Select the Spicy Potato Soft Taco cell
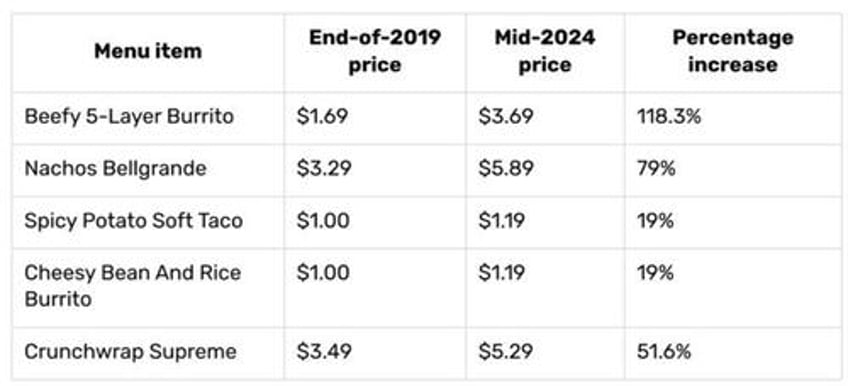The height and width of the screenshot is (386, 848). (x=148, y=222)
